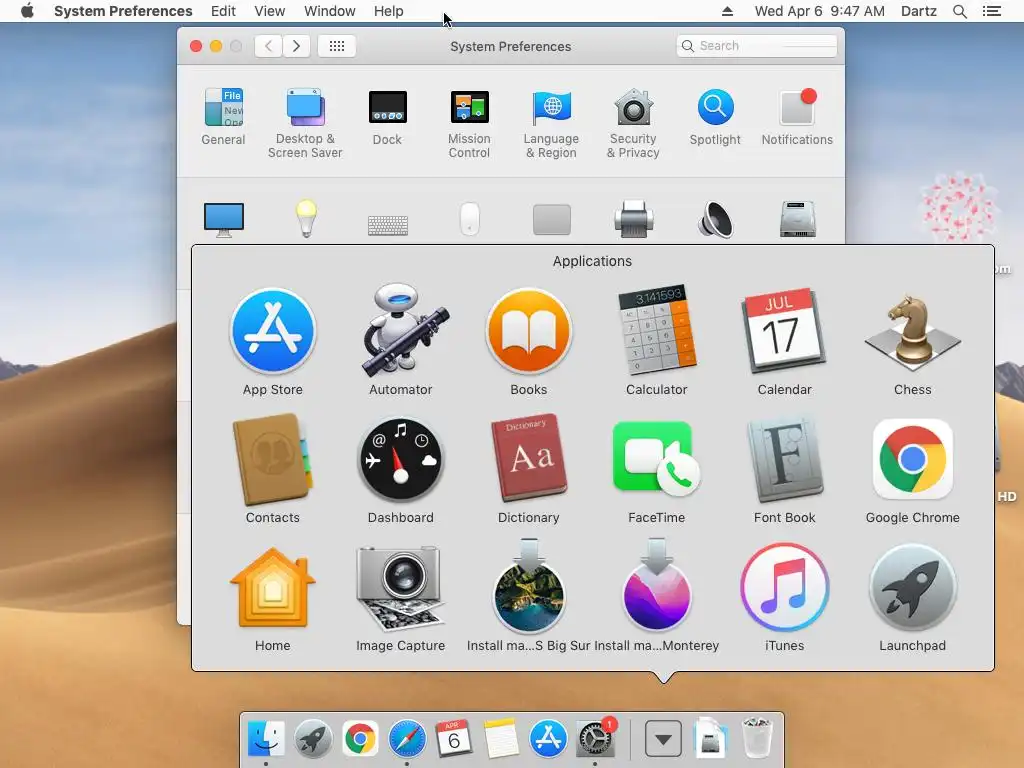This screenshot has height=768, width=1024.
Task: Open the Install macOS Monterey installer
Action: [657, 586]
